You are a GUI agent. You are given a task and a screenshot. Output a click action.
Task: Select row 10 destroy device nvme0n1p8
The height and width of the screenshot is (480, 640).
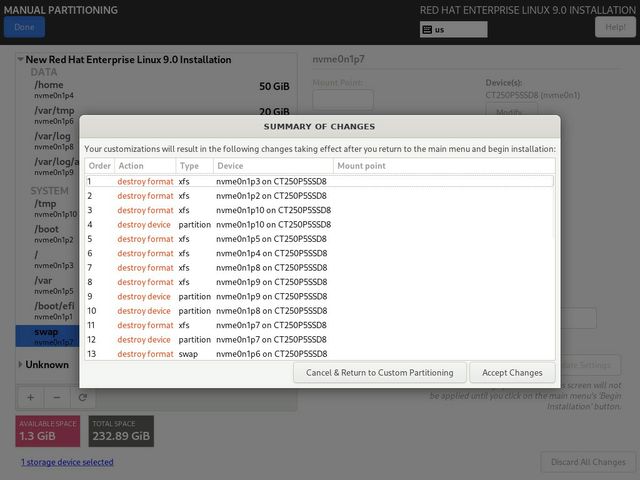pos(319,311)
